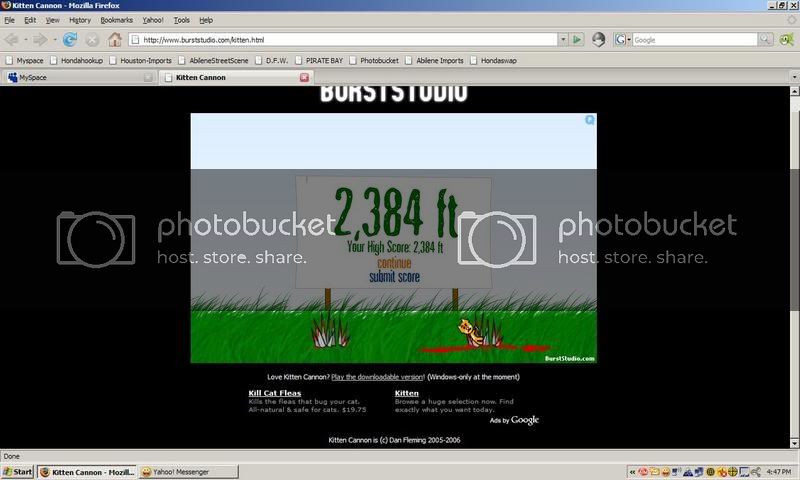This screenshot has width=800, height=480.
Task: Open the Play the downloadable version link
Action: pos(377,377)
